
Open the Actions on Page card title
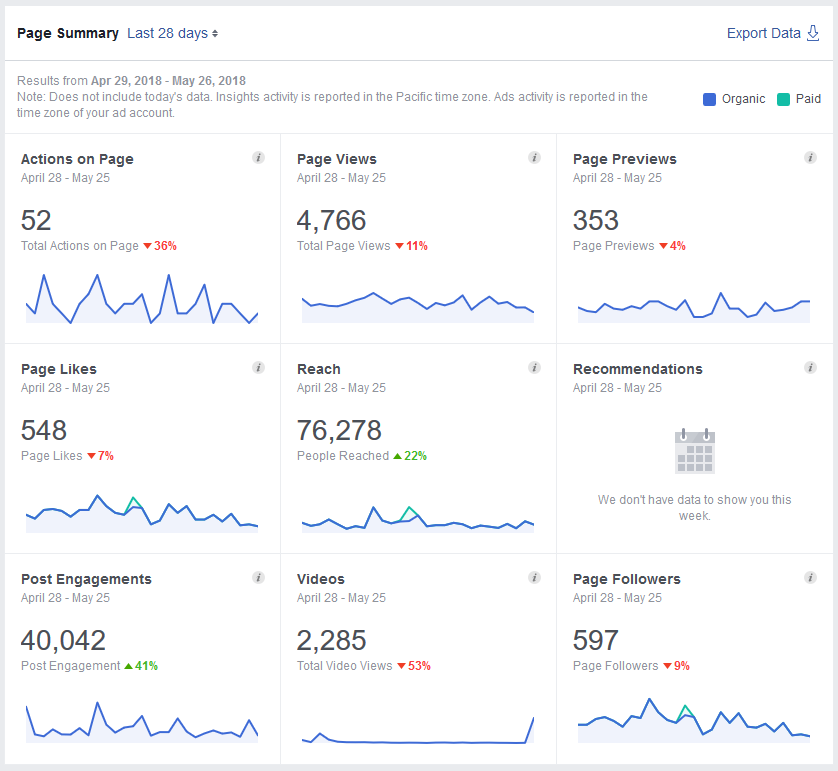[x=77, y=159]
